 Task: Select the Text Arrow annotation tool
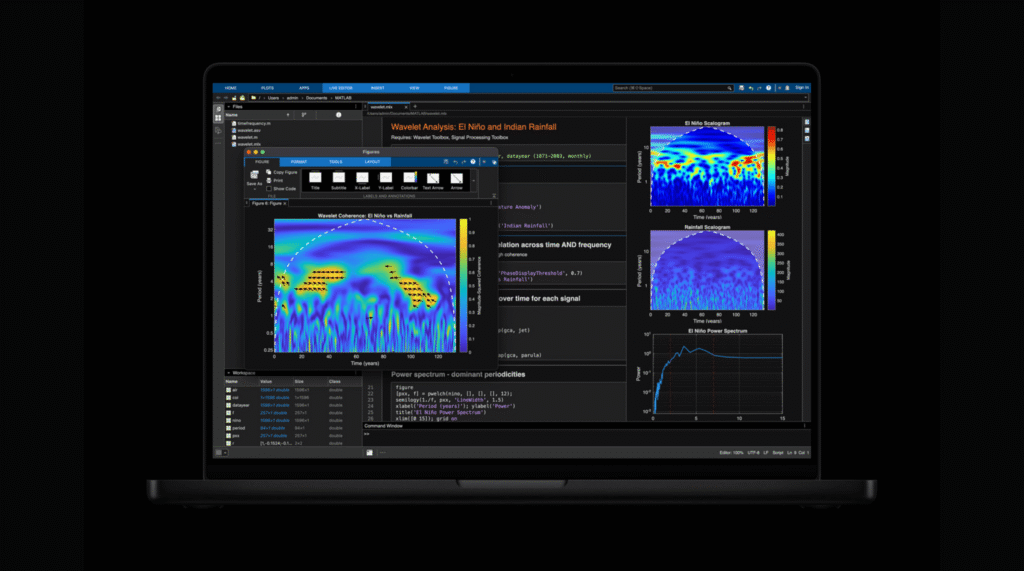coord(433,179)
